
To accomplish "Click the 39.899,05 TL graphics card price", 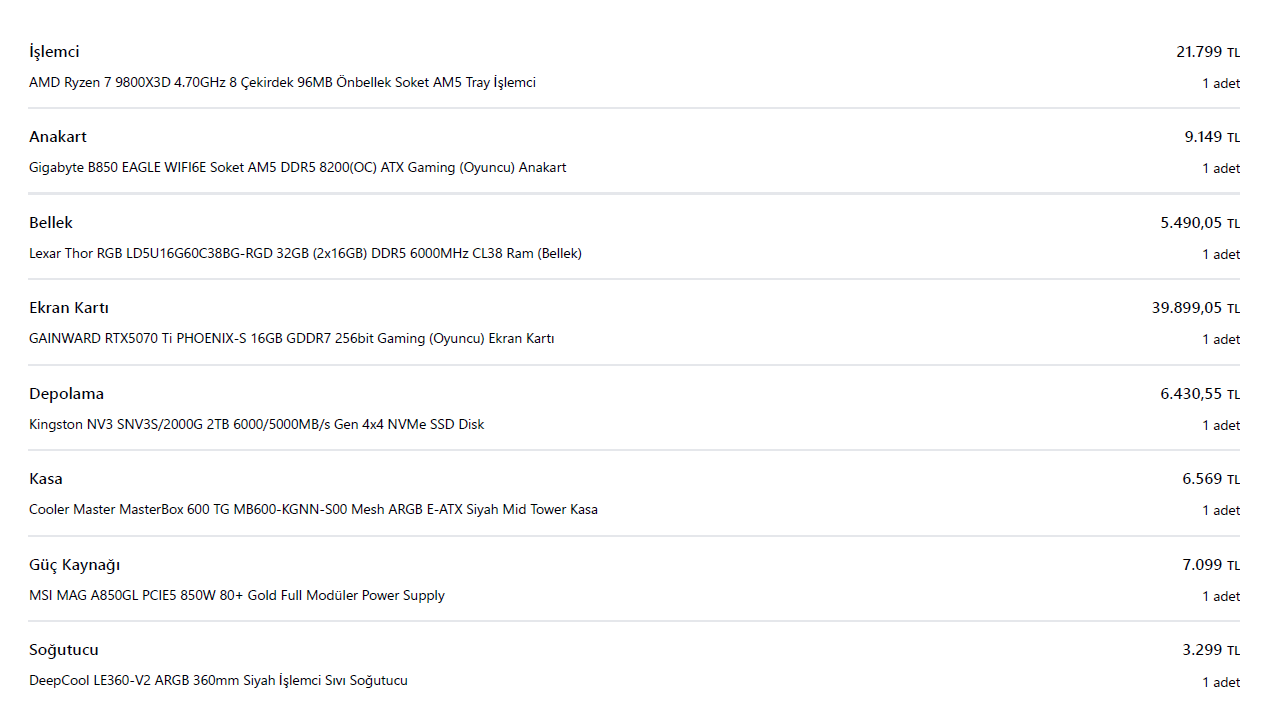I will (1196, 308).
